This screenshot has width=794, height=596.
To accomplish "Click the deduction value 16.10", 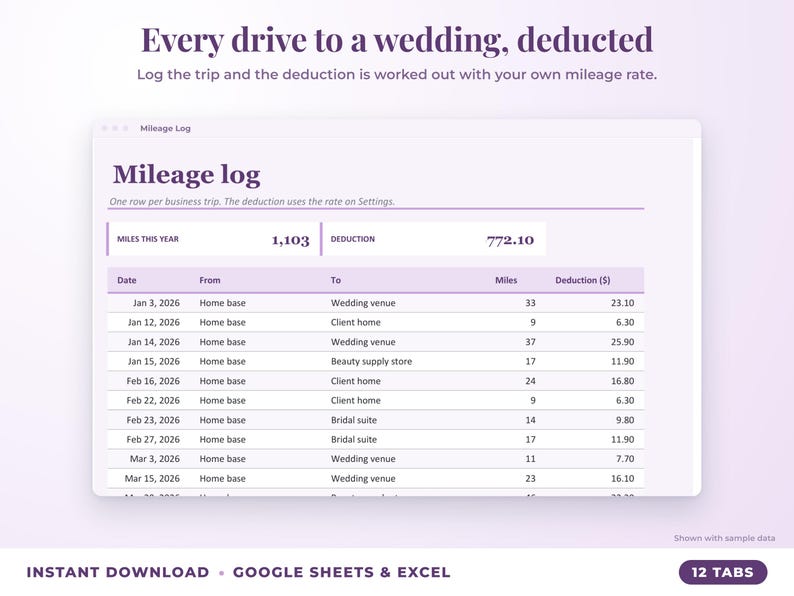I will point(622,478).
